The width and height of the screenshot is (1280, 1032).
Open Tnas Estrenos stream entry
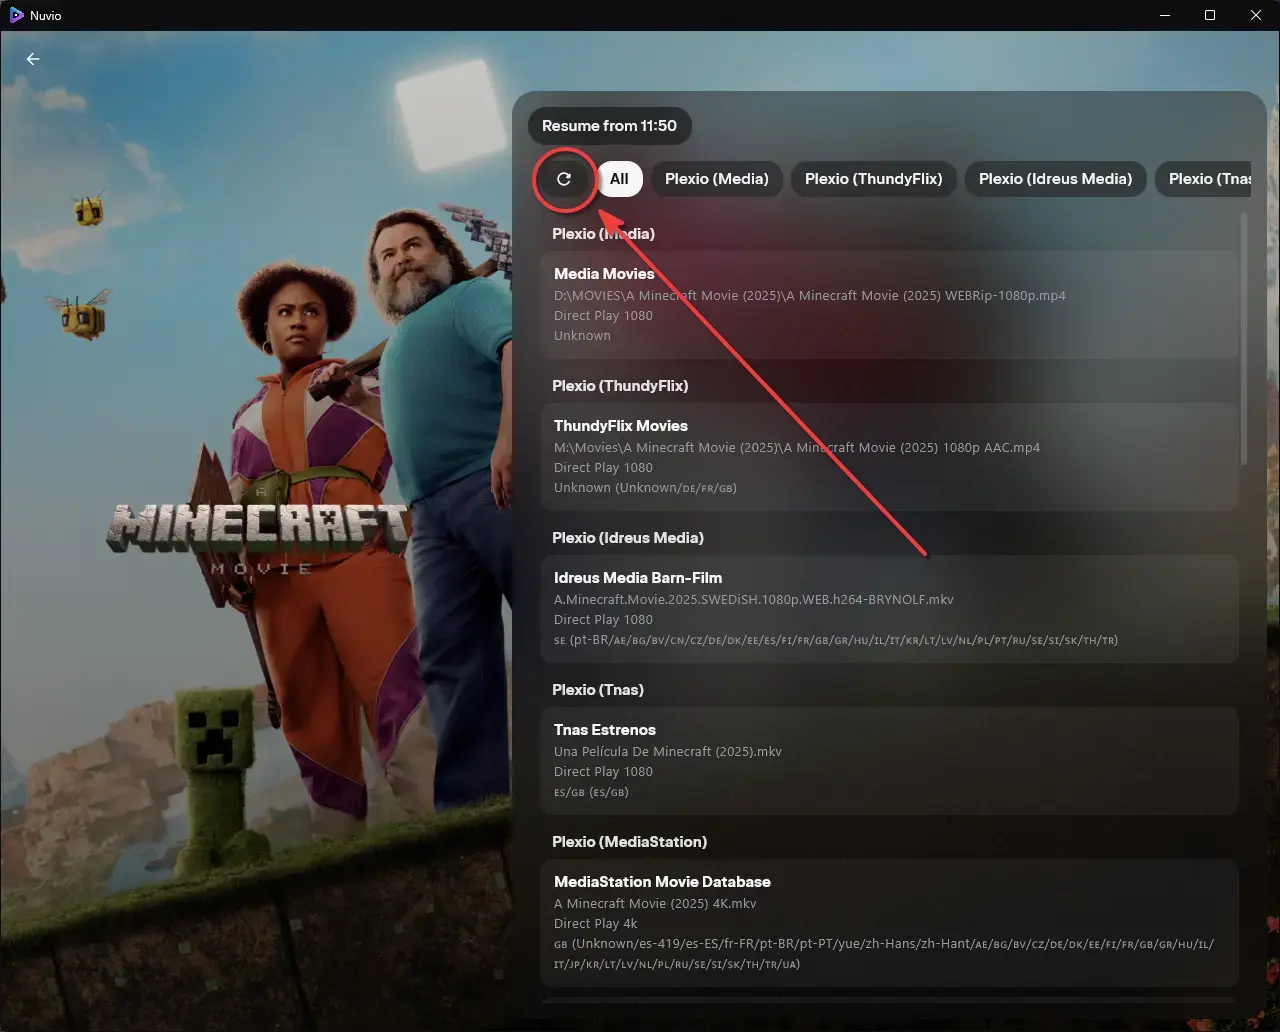point(890,761)
